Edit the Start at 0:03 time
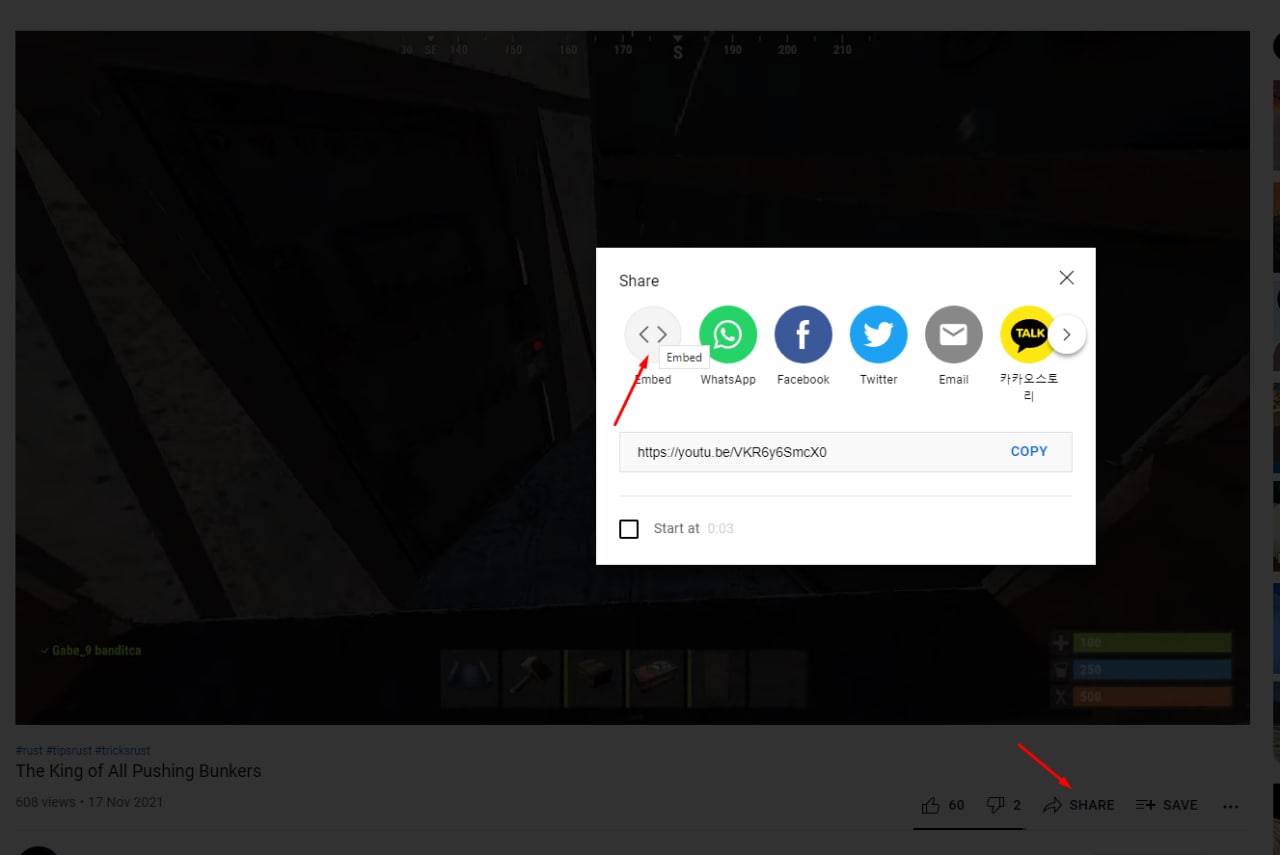The image size is (1280, 855). tap(720, 529)
